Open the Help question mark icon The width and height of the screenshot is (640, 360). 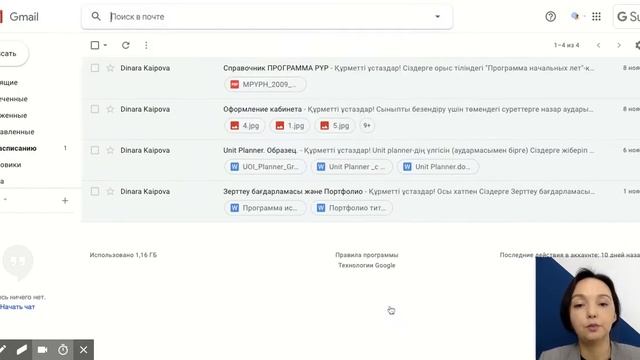tap(551, 17)
